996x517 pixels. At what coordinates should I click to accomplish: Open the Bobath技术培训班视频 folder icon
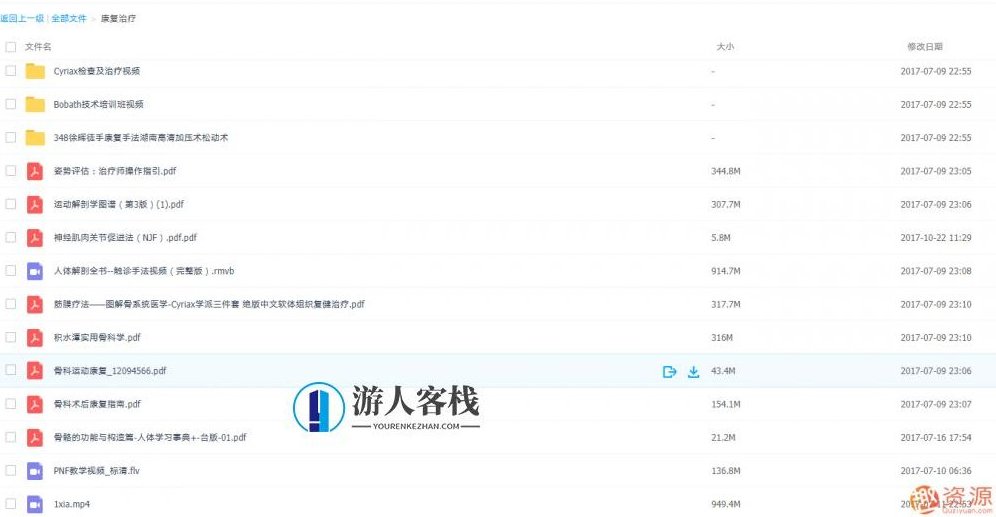pyautogui.click(x=35, y=104)
